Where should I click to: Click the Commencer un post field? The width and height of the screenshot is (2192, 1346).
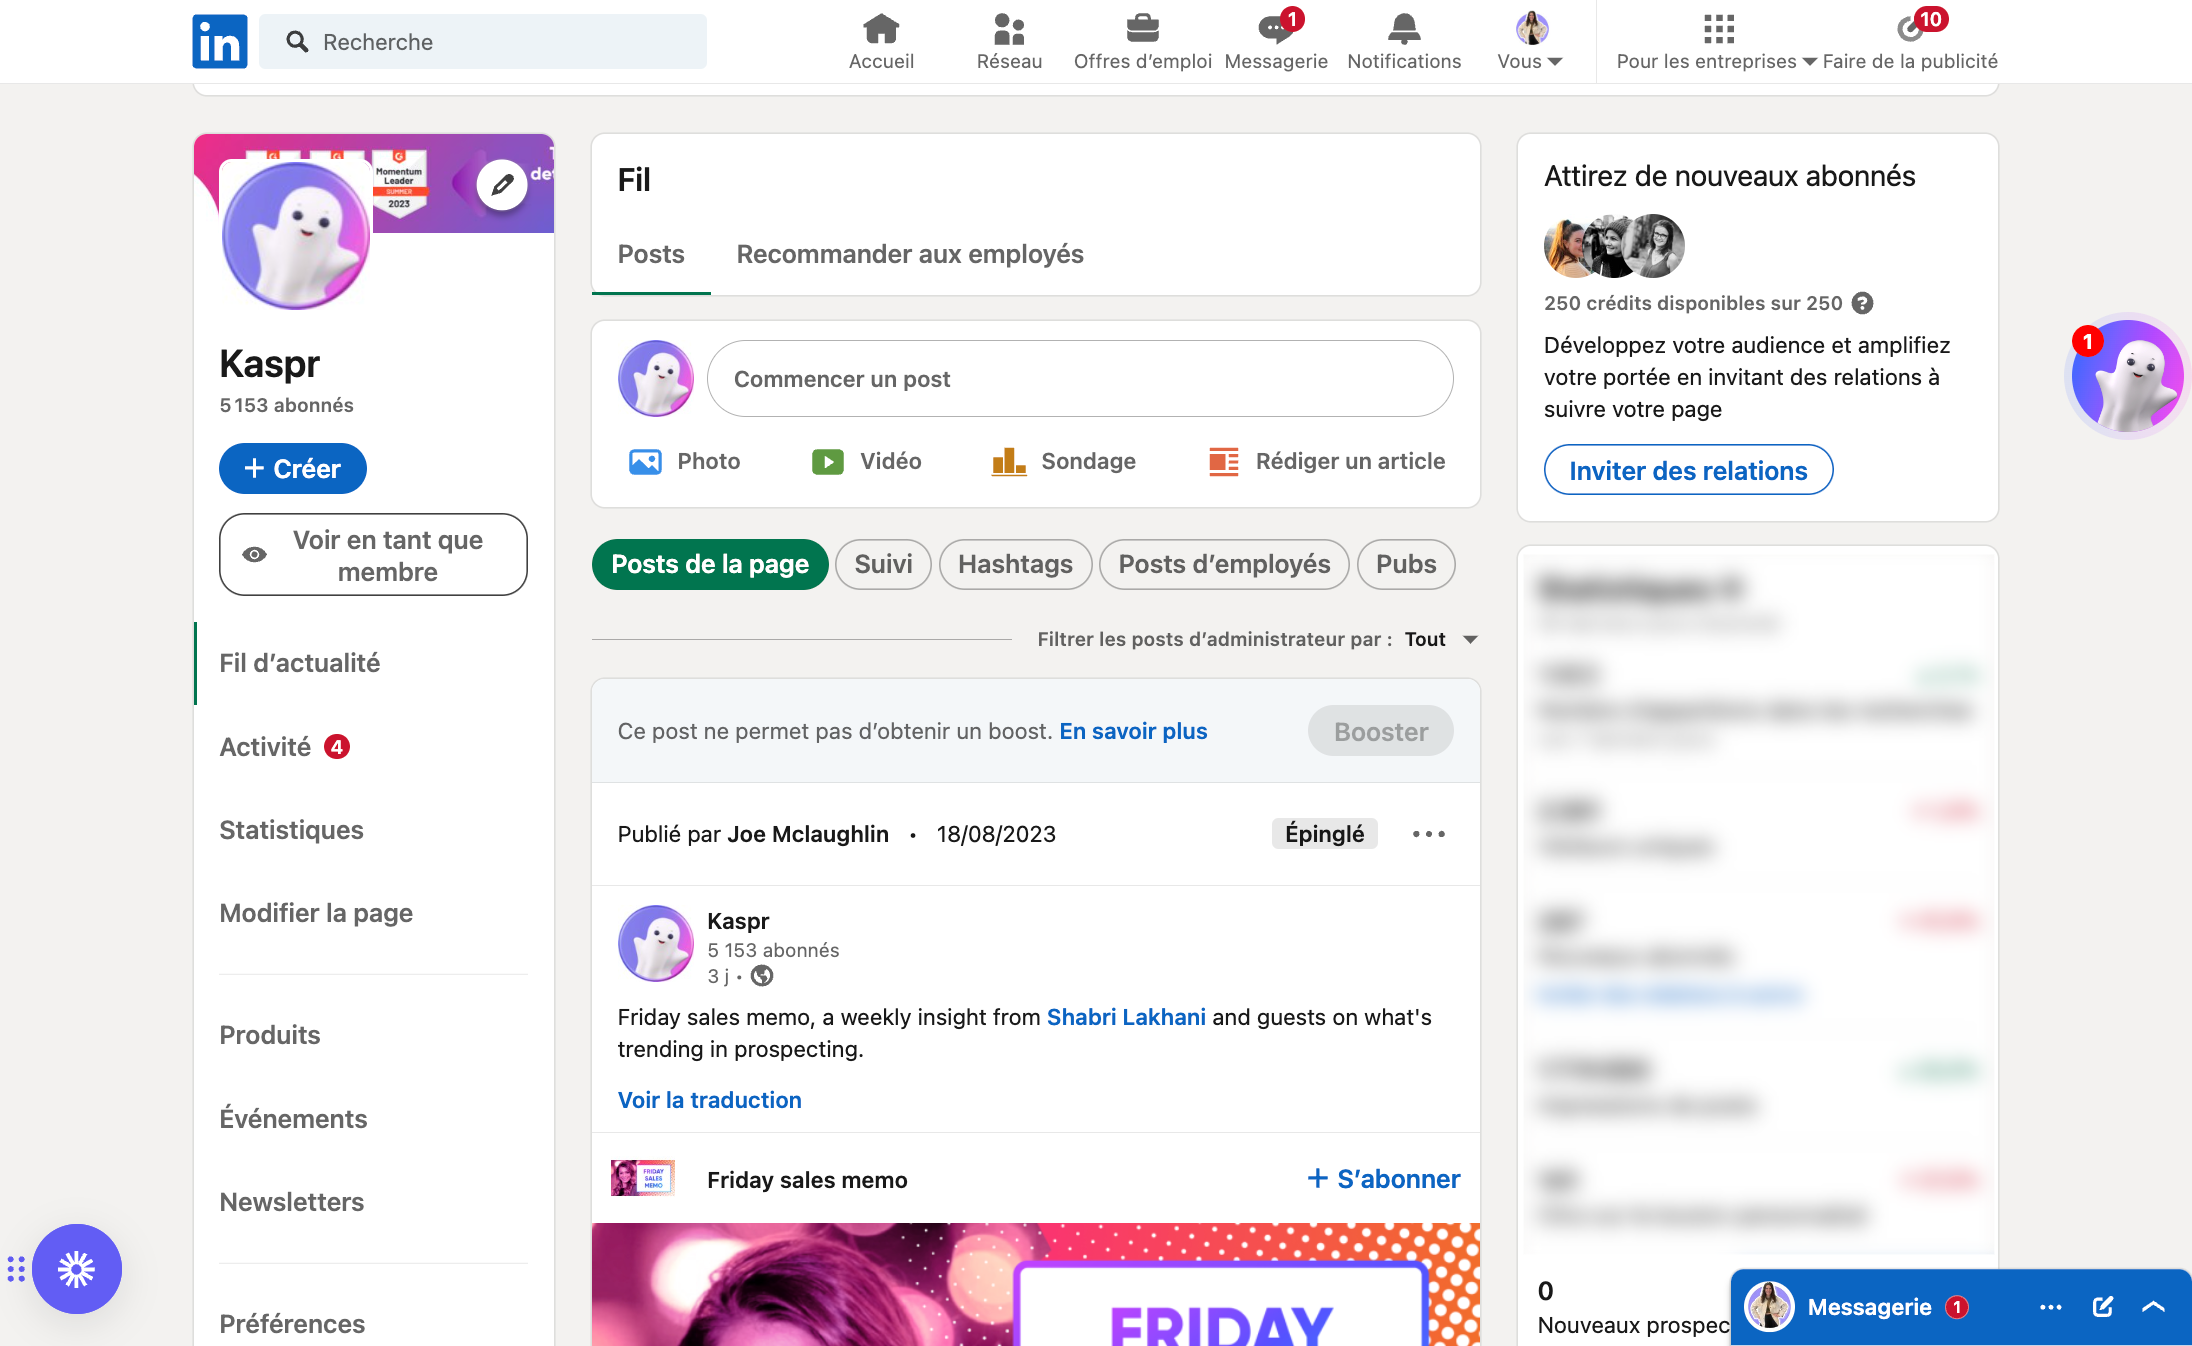(x=1080, y=379)
